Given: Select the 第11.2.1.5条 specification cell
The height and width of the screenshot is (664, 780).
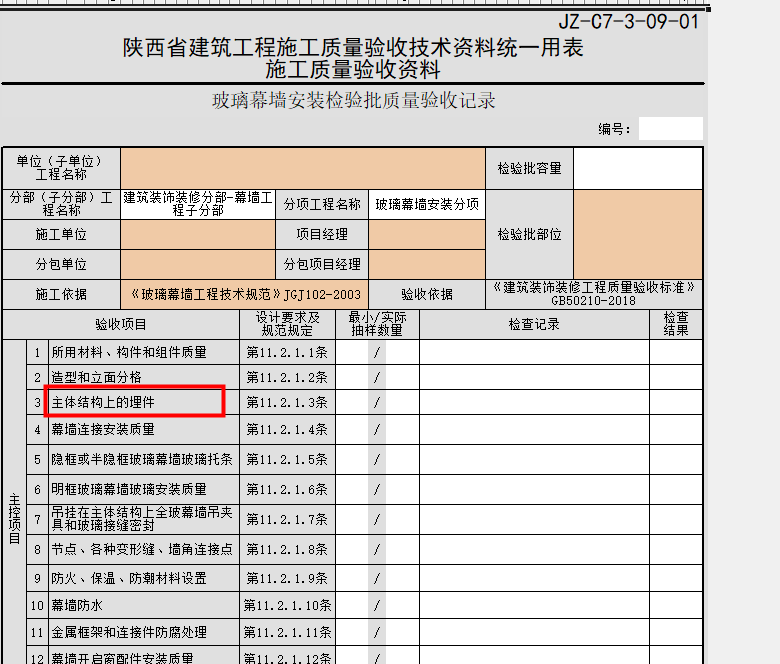Looking at the screenshot, I should tap(287, 460).
